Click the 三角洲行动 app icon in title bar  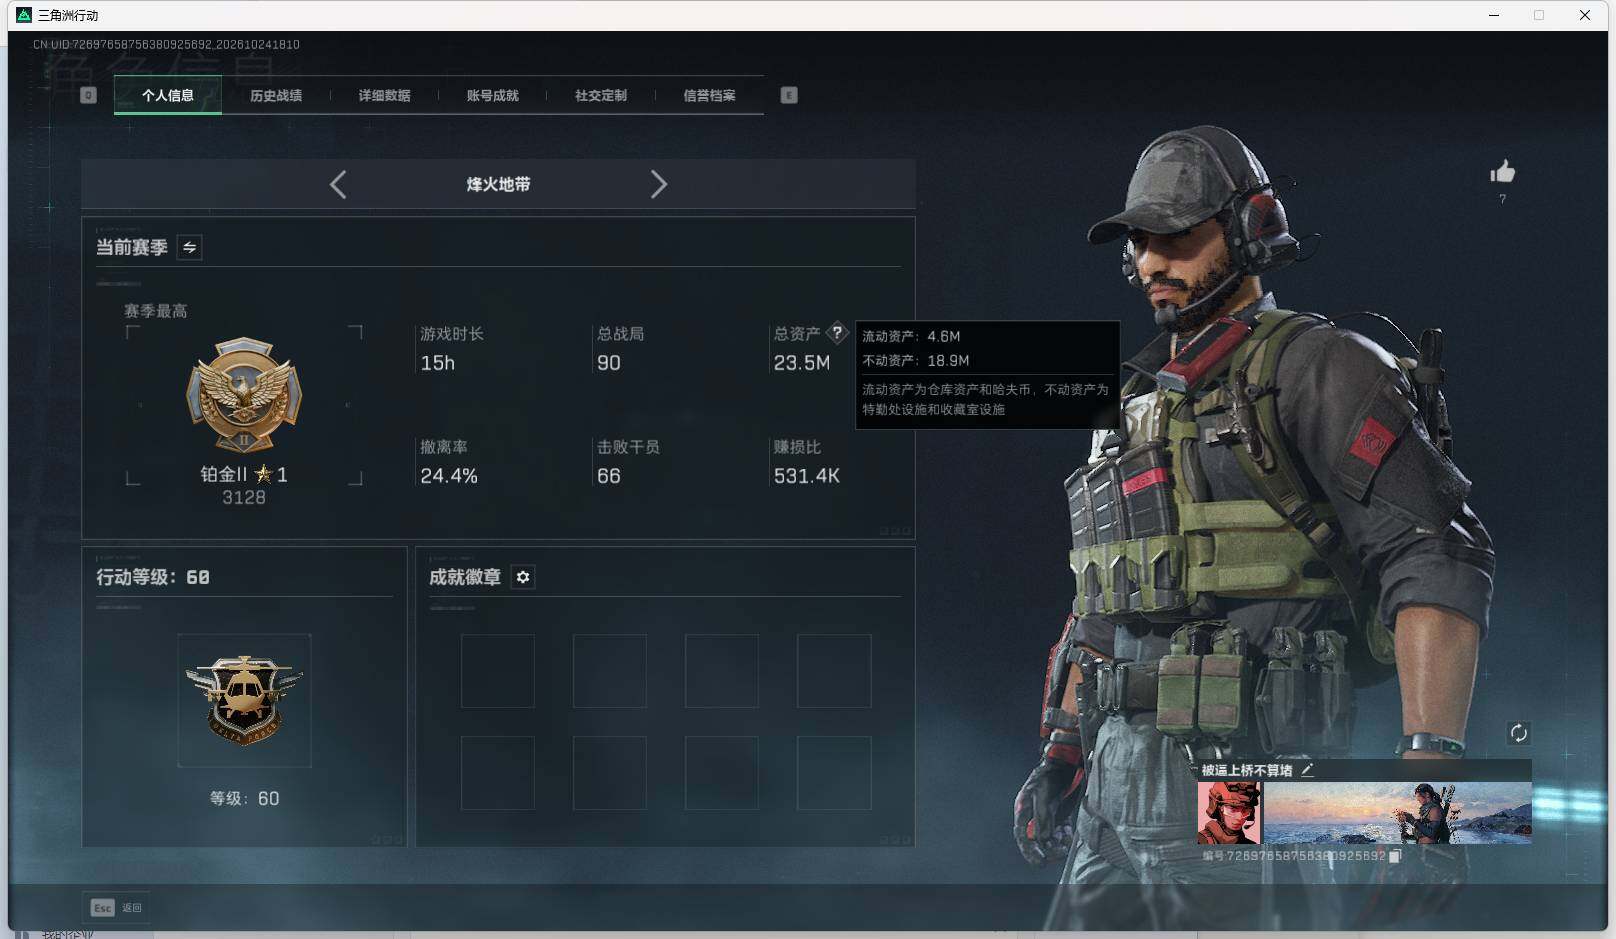(24, 15)
